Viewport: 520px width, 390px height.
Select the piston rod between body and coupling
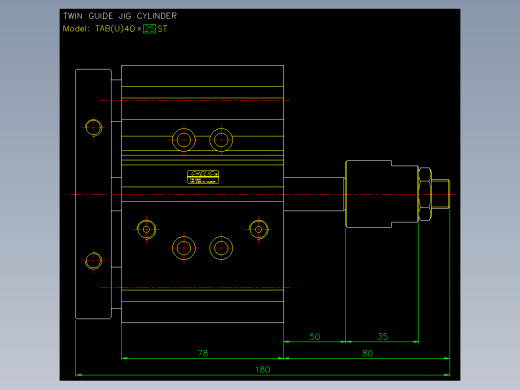point(314,194)
